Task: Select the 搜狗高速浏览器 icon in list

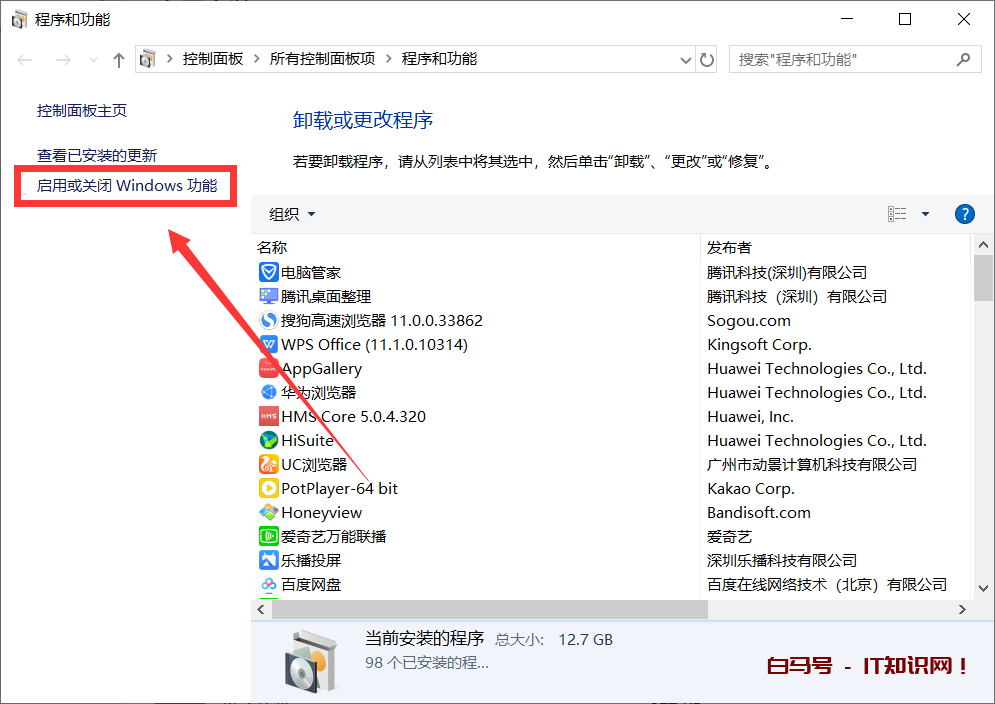Action: [x=268, y=320]
